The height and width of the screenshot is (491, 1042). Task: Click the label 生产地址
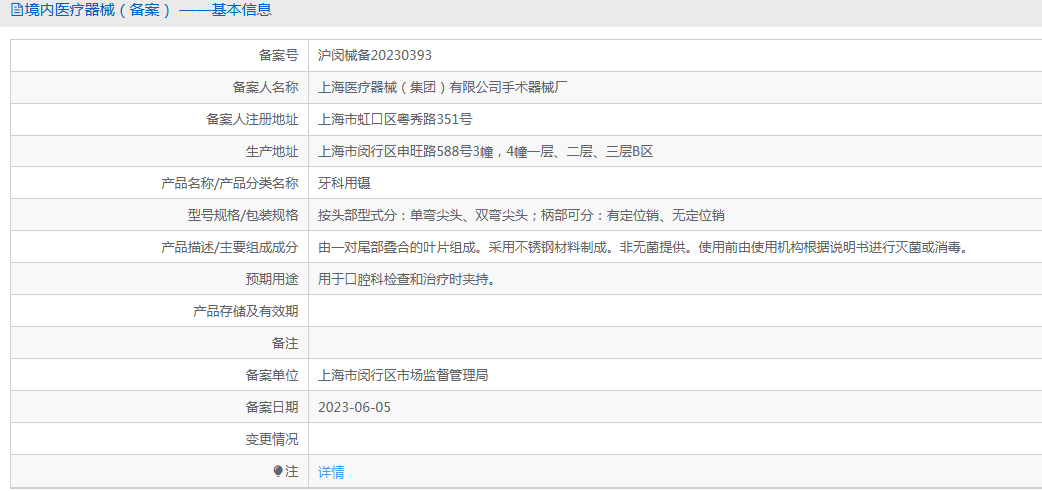point(272,151)
